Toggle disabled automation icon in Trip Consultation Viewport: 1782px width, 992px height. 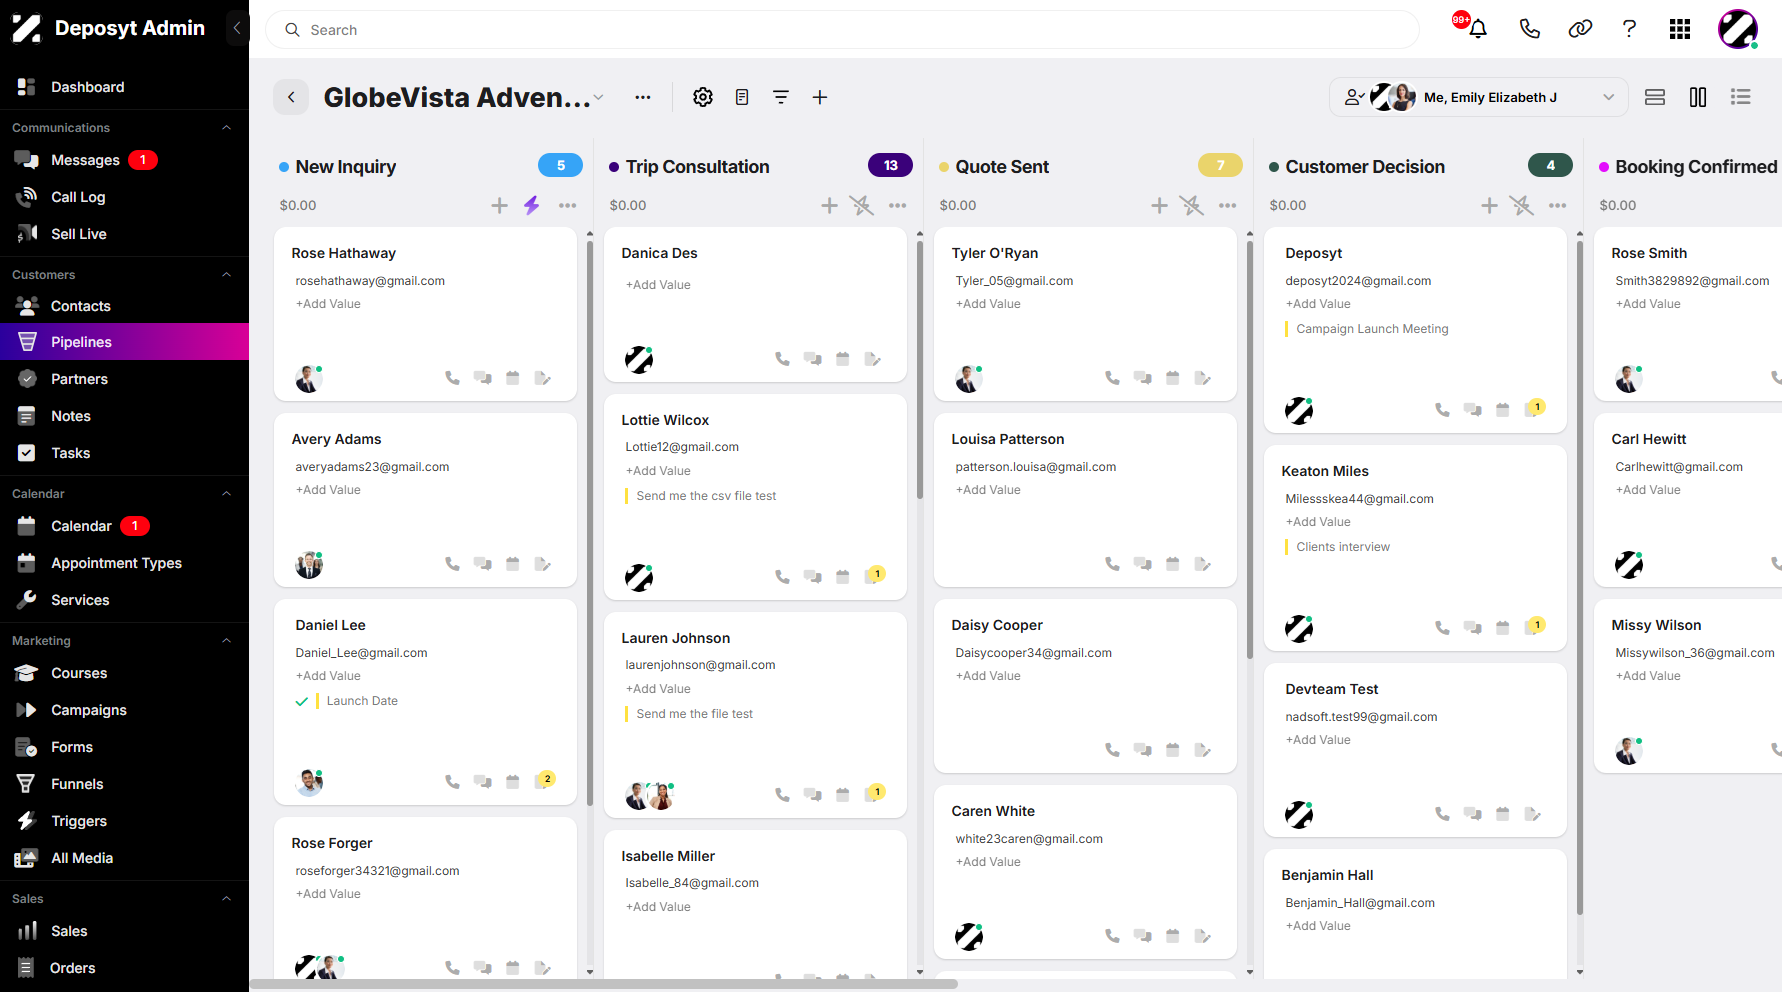pos(861,205)
